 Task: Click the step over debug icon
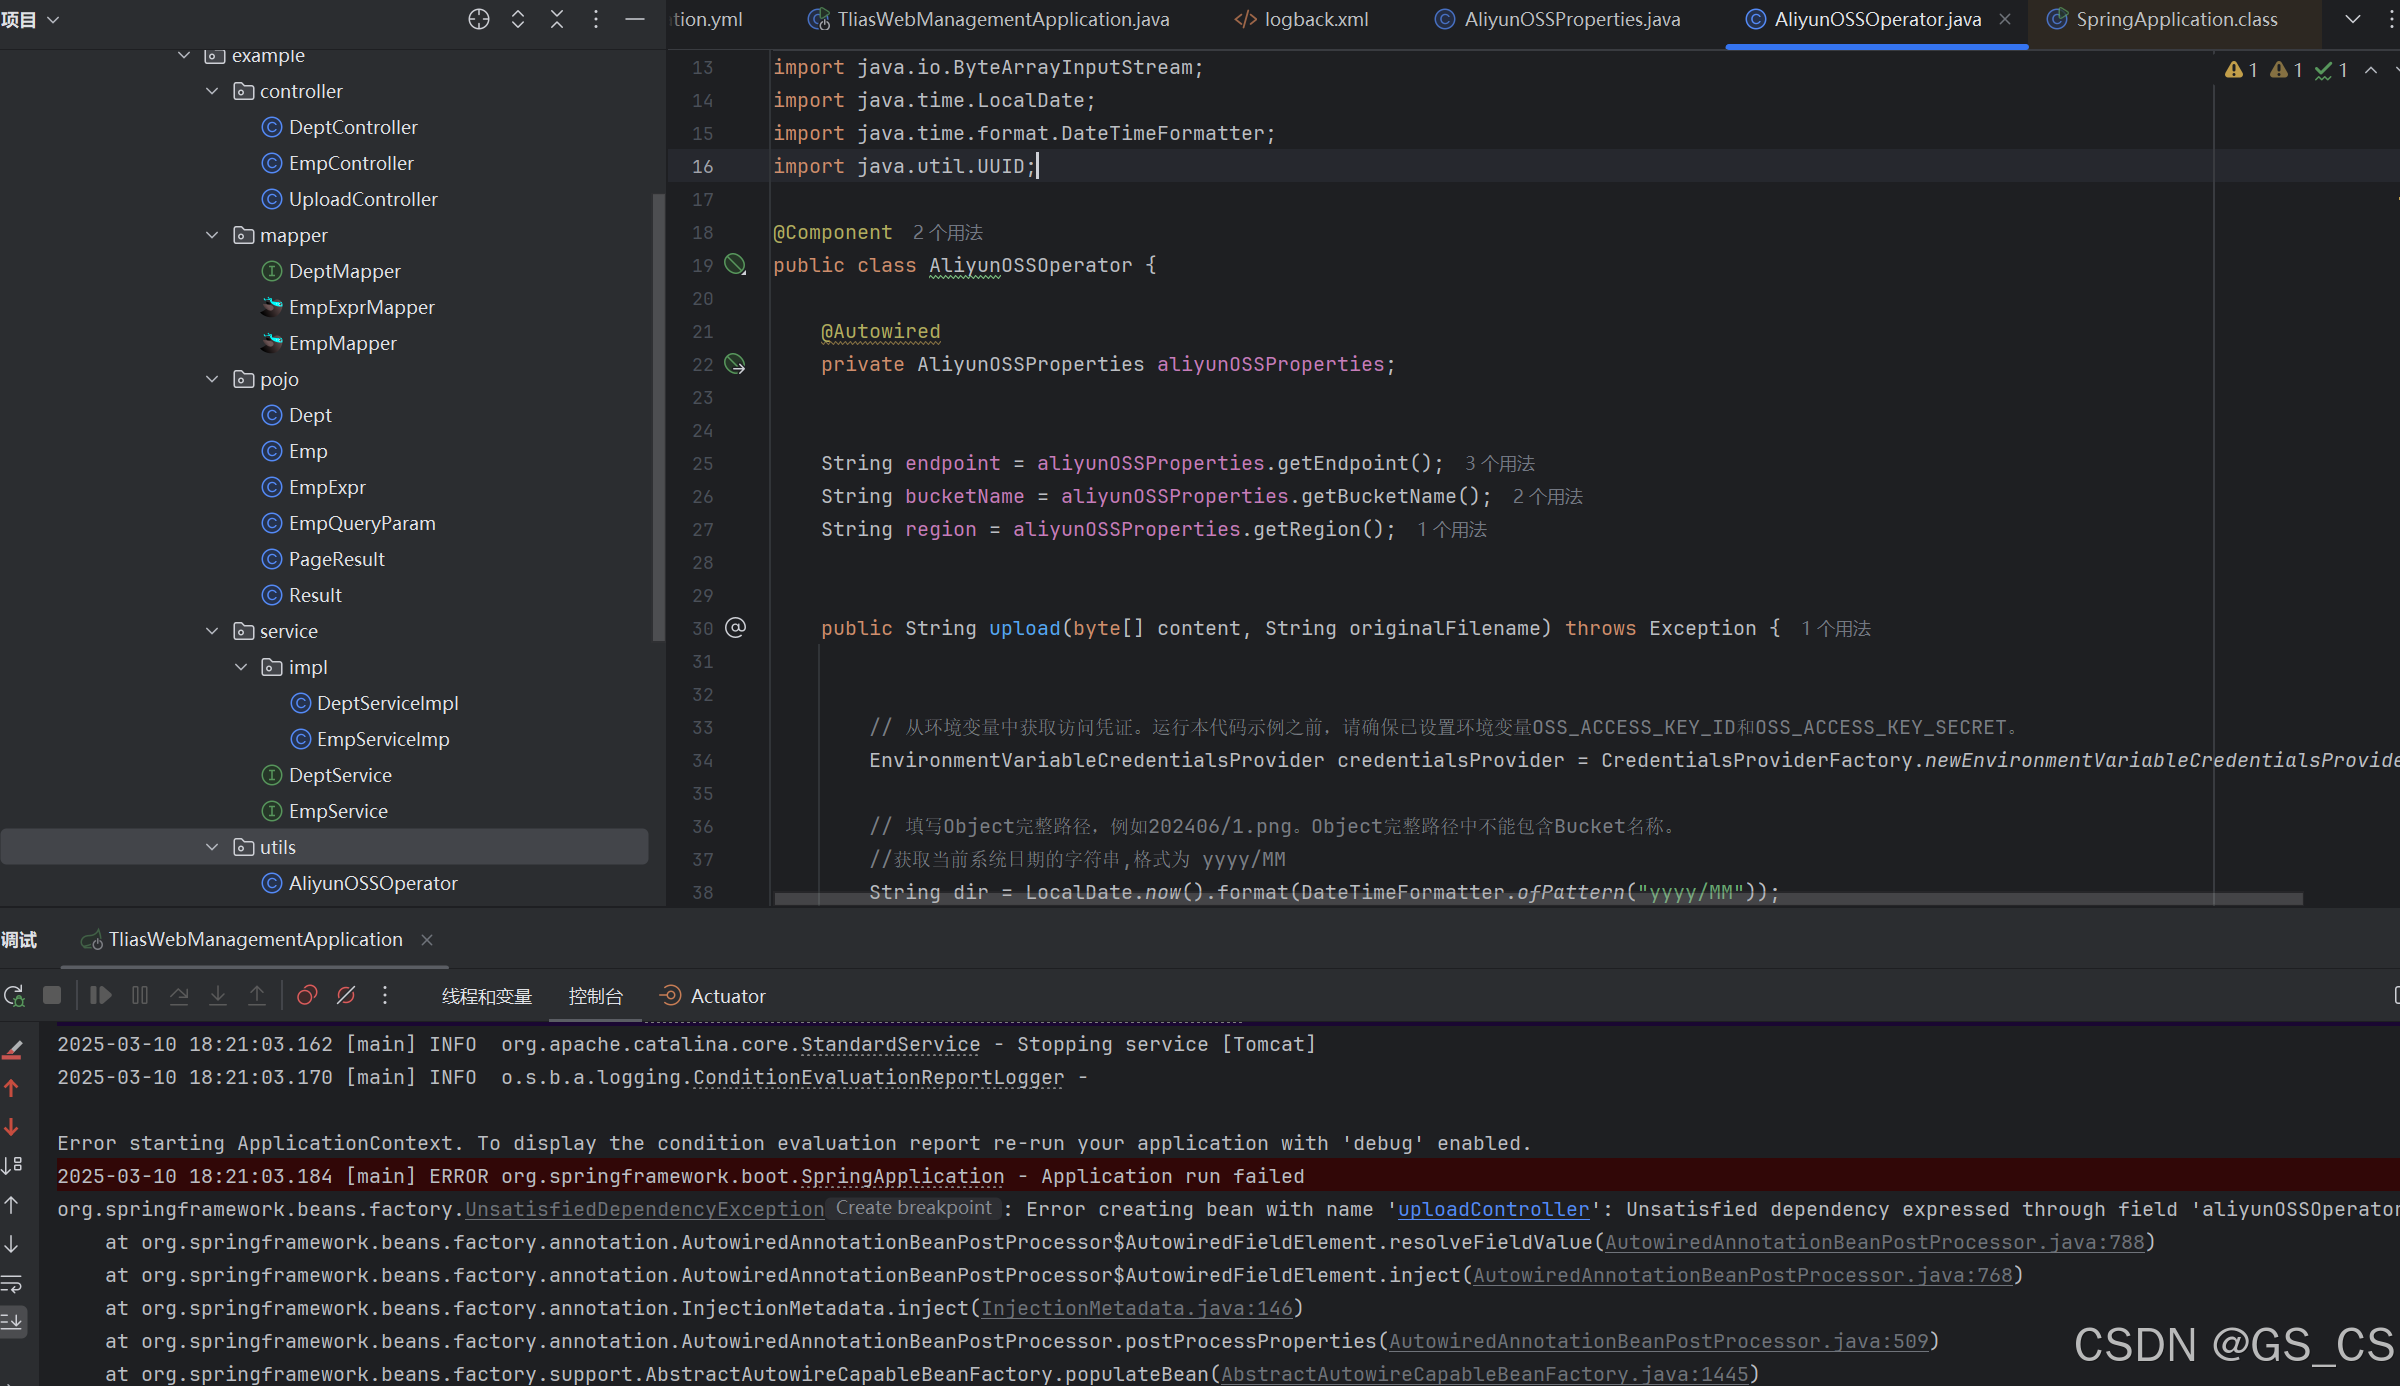click(x=179, y=995)
